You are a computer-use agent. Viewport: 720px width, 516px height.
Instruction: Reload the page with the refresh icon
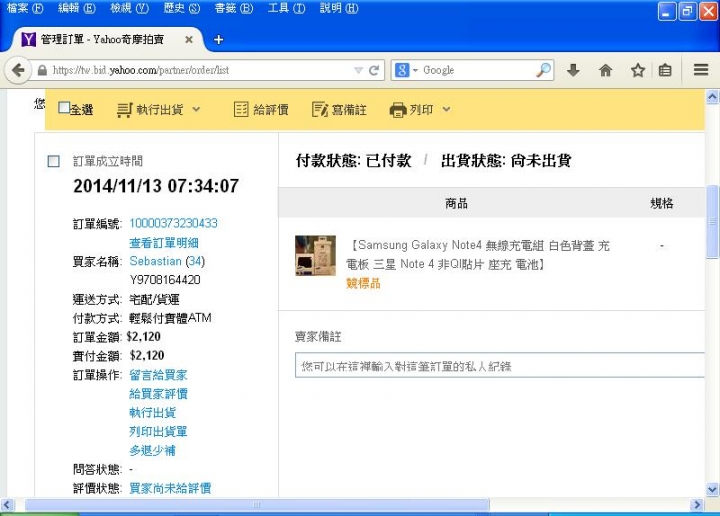374,70
